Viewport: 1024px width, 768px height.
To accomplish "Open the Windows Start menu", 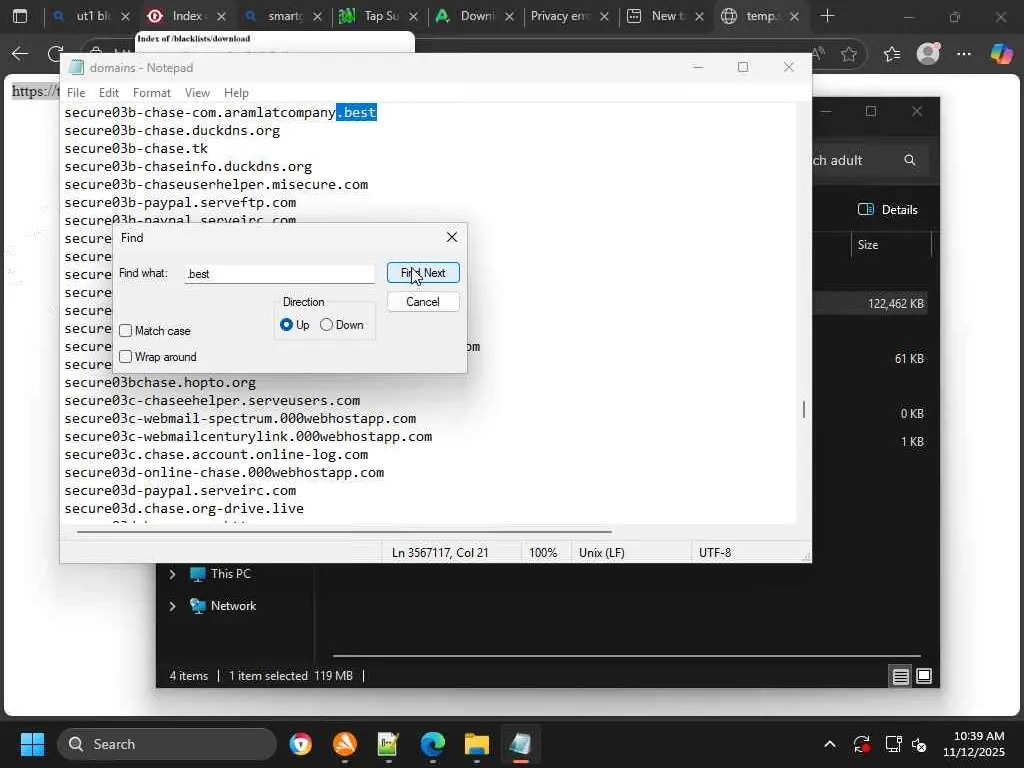I will (32, 744).
